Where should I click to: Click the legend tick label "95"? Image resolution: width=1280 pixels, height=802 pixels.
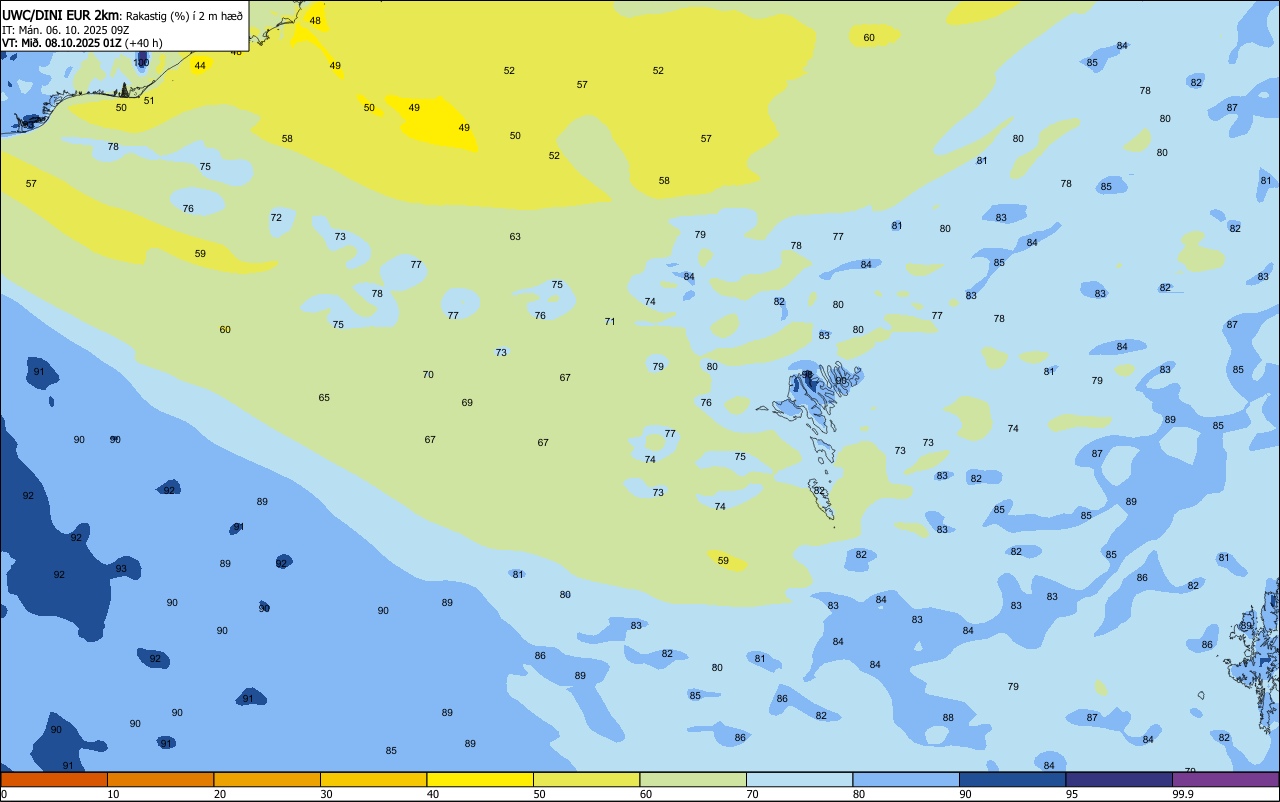coord(1072,794)
